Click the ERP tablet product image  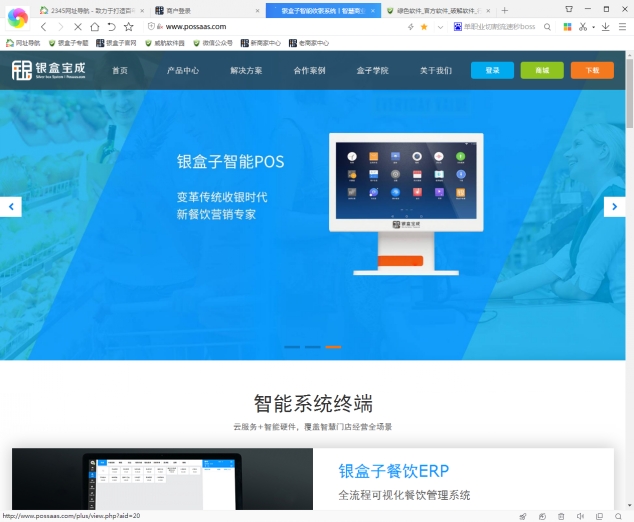(162, 479)
